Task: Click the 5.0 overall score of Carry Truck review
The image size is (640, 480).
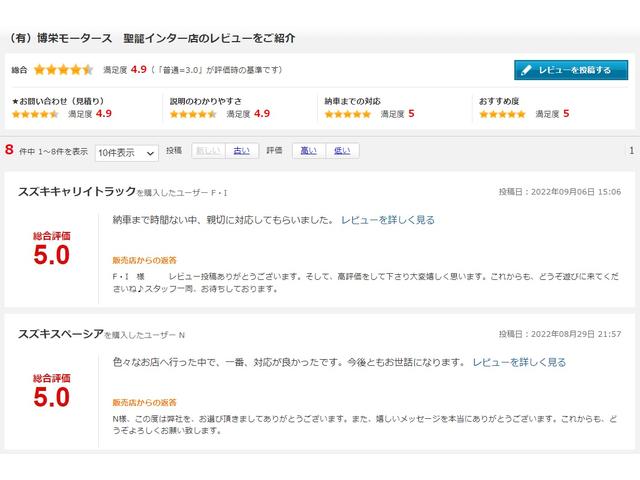Action: click(51, 254)
